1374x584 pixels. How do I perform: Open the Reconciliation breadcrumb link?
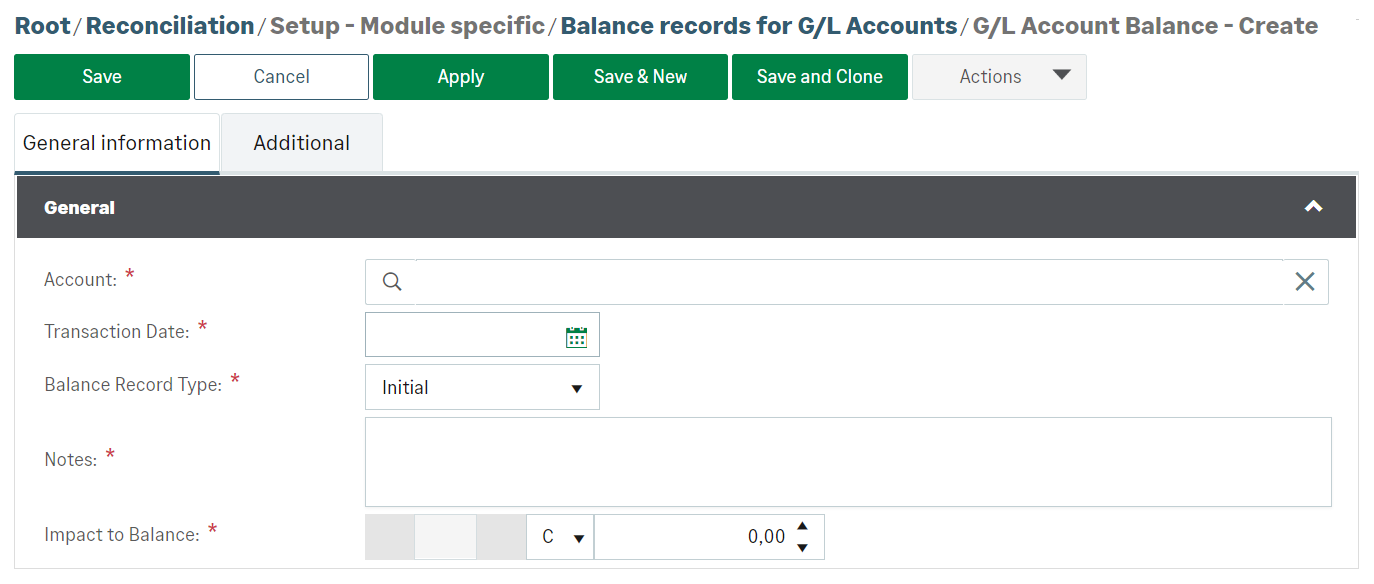(170, 26)
